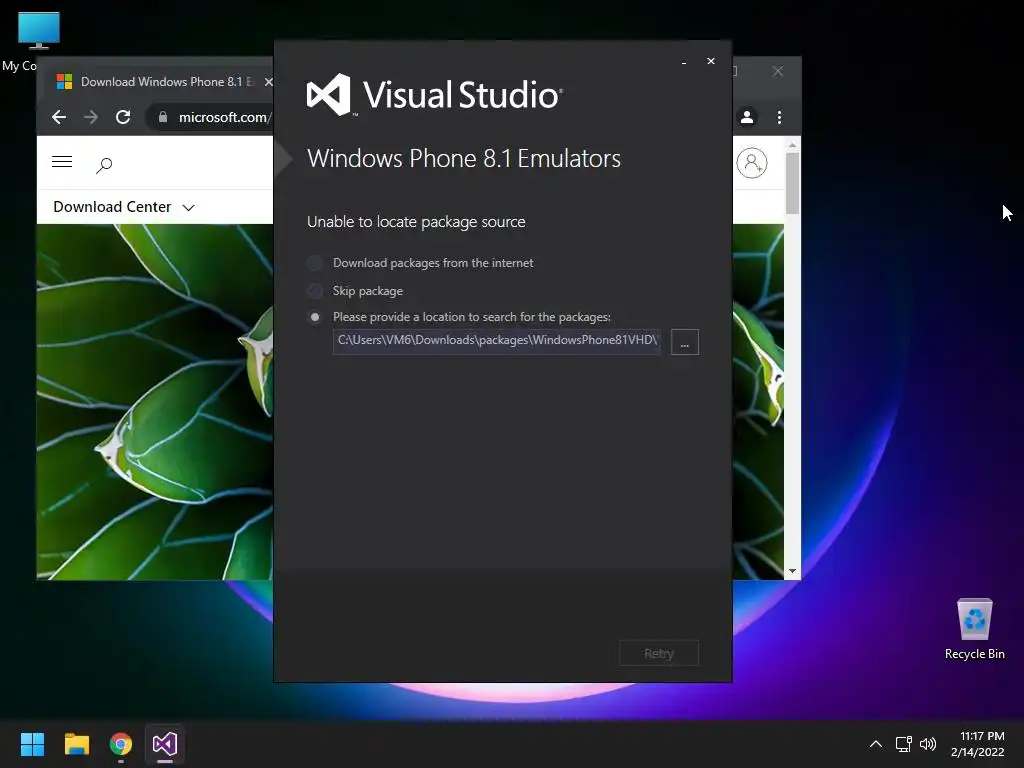Open File Explorer from the taskbar

(76, 744)
